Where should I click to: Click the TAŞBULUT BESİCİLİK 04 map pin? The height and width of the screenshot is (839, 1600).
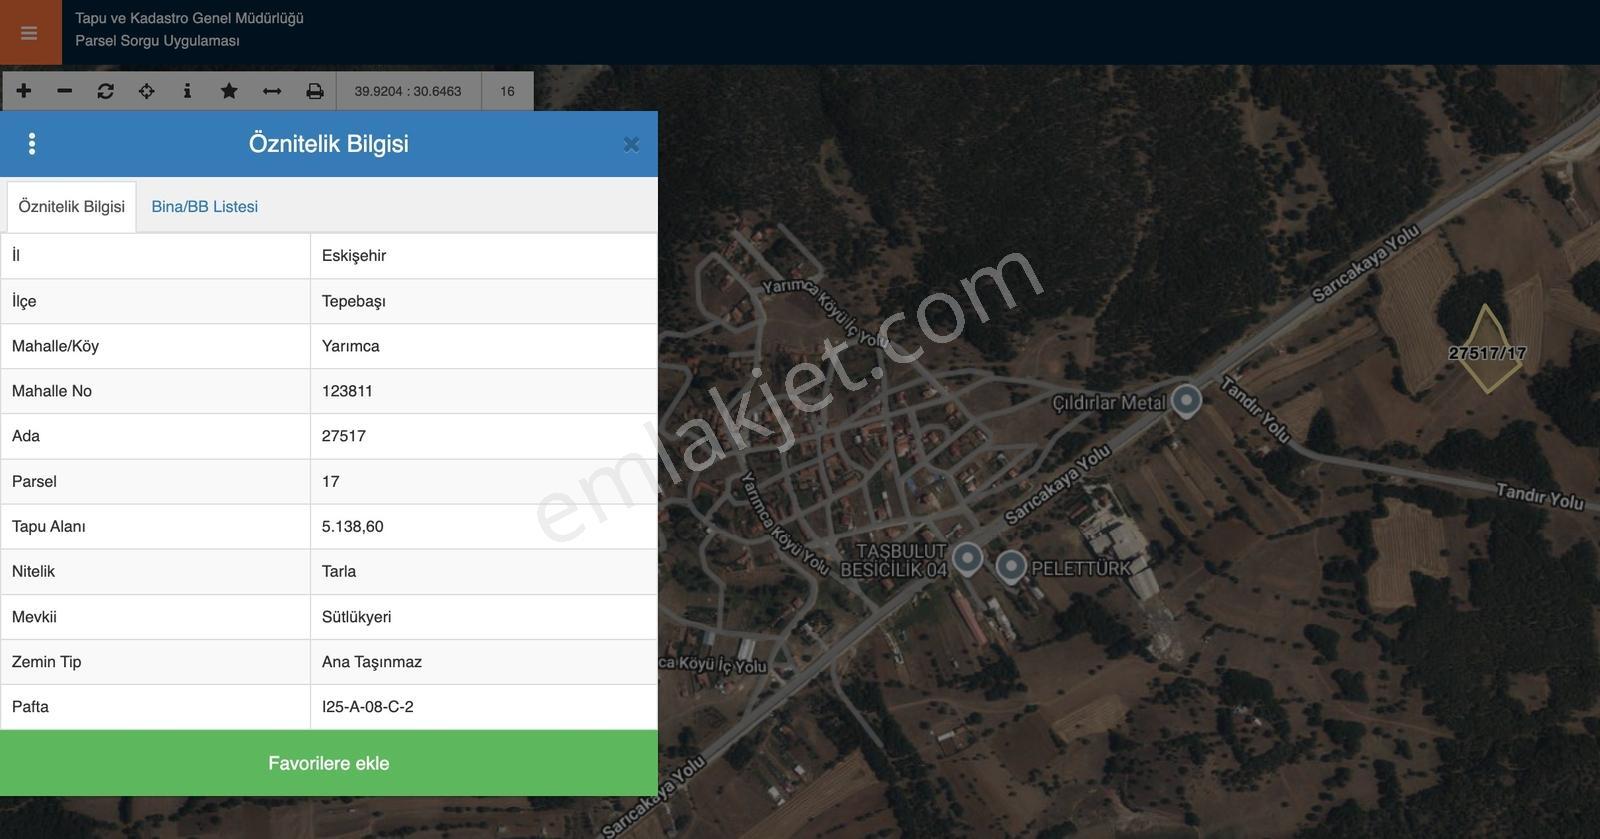tap(967, 557)
